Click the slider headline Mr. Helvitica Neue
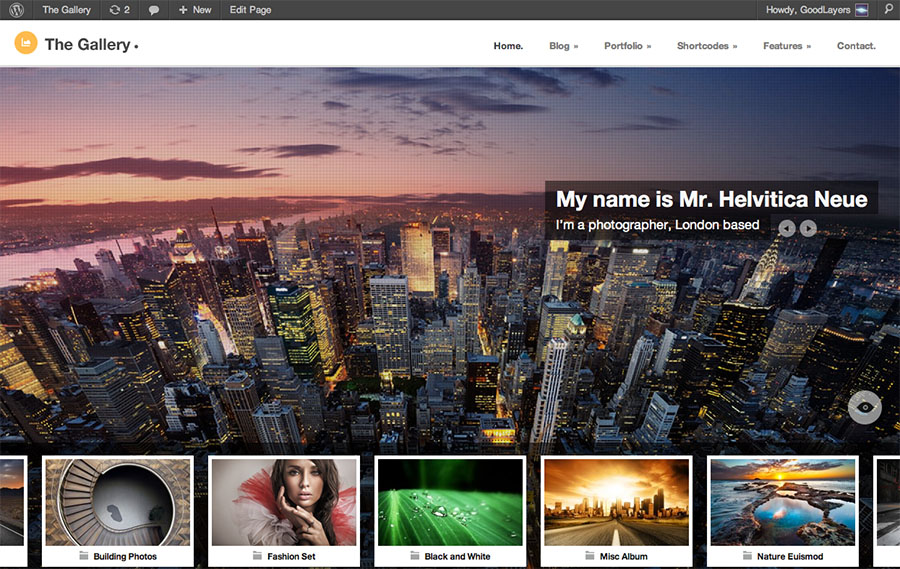Image resolution: width=900 pixels, height=569 pixels. (x=712, y=199)
